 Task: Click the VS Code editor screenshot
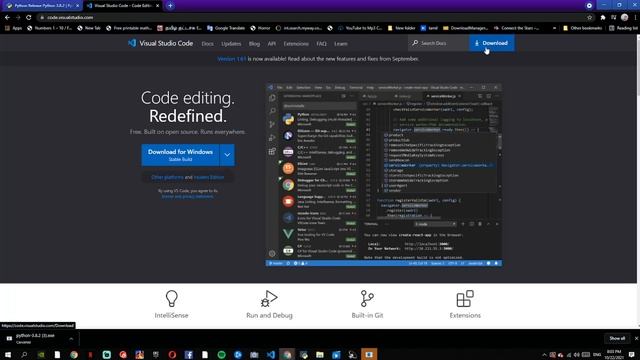click(384, 175)
